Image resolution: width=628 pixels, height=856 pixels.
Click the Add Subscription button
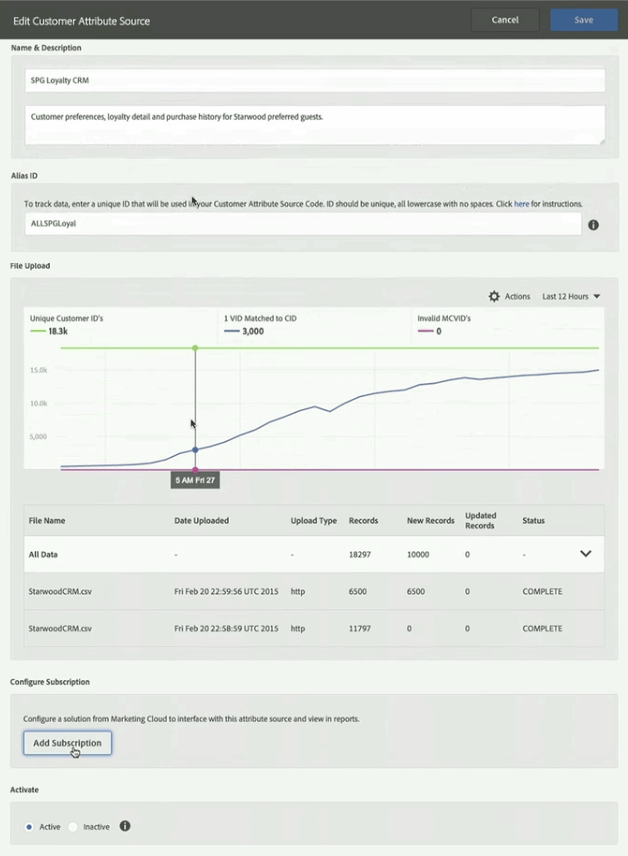[x=67, y=743]
